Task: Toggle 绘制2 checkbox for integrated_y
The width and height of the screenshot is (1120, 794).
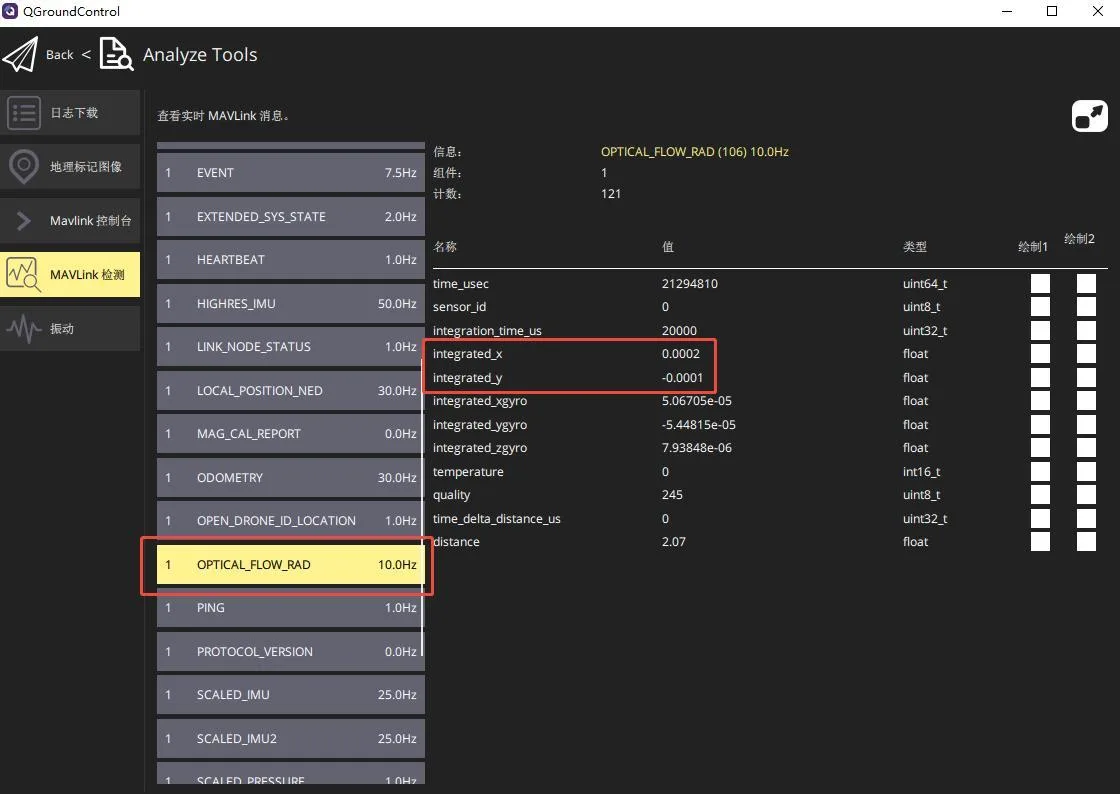Action: [x=1086, y=377]
